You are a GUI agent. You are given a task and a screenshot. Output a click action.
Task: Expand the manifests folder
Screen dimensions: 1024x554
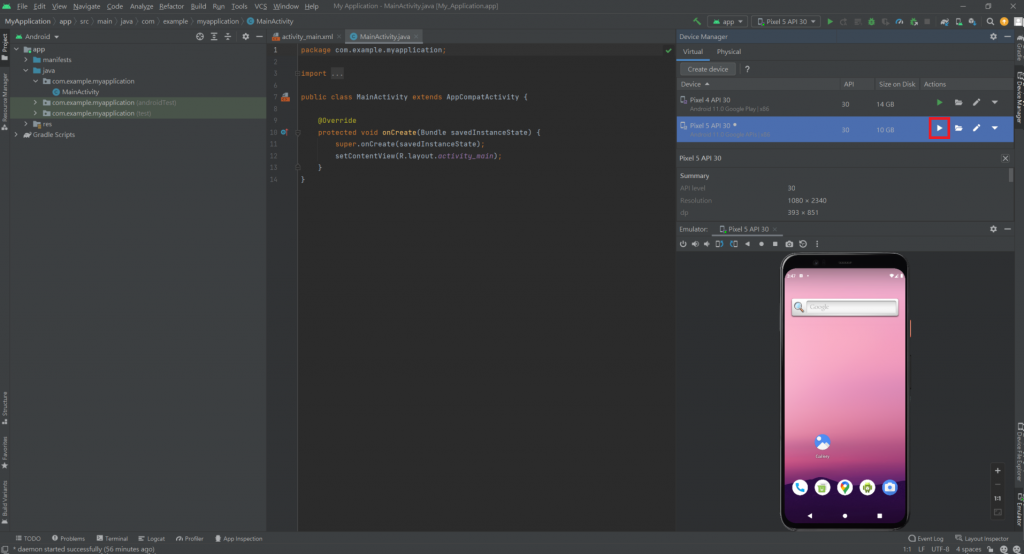click(x=26, y=59)
